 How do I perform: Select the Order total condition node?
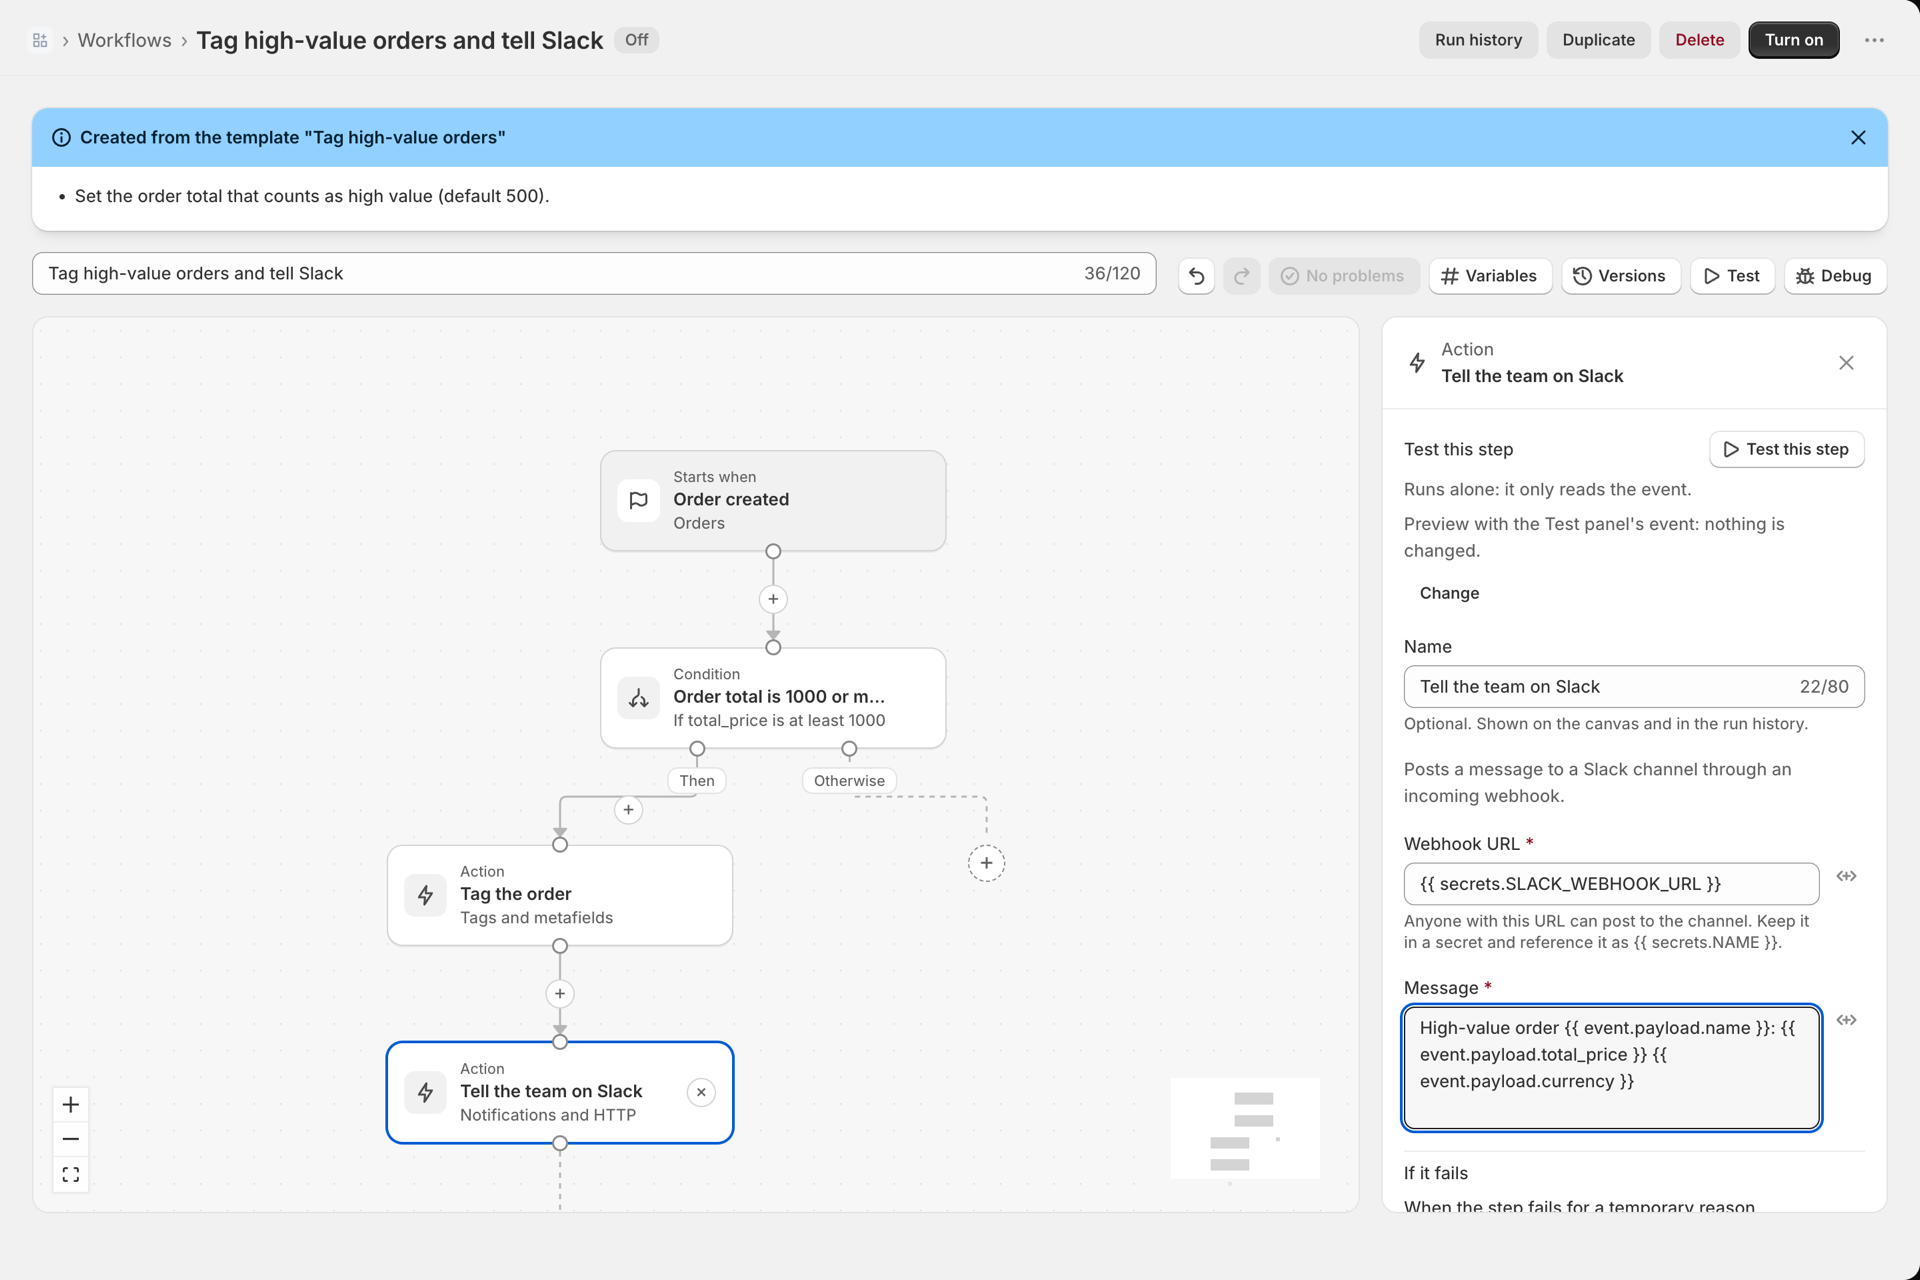[x=773, y=697]
